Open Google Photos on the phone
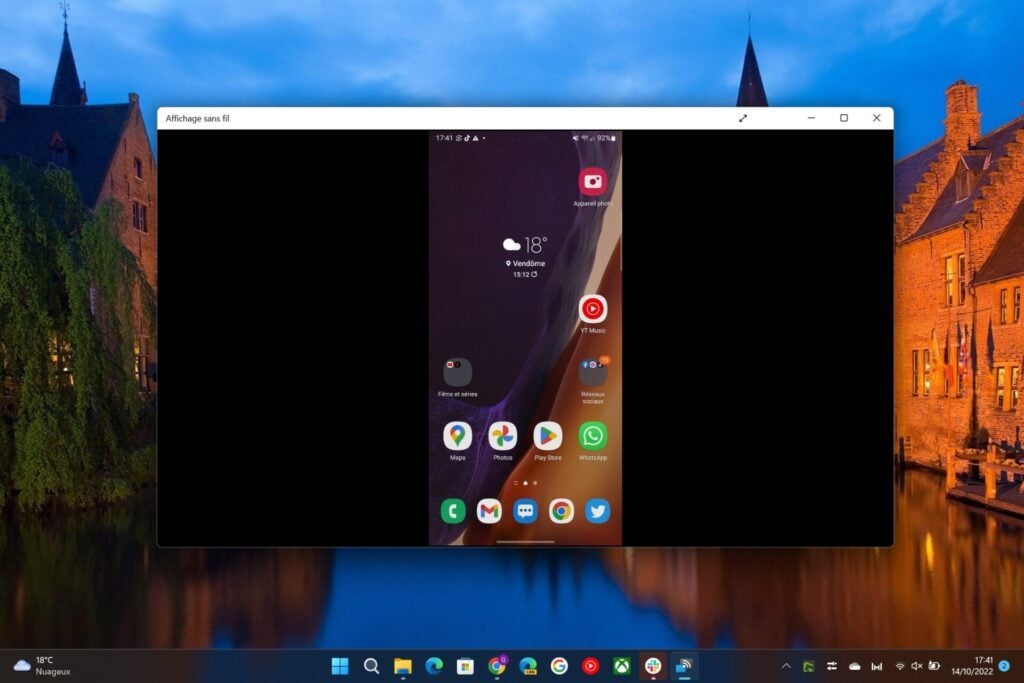The image size is (1024, 683). [x=502, y=436]
